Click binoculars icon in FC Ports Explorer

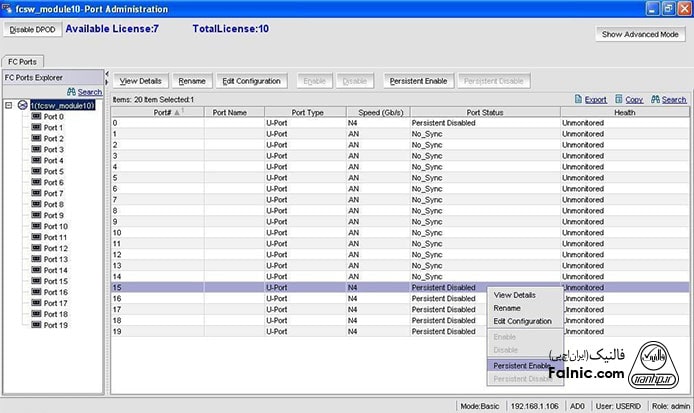(x=72, y=92)
